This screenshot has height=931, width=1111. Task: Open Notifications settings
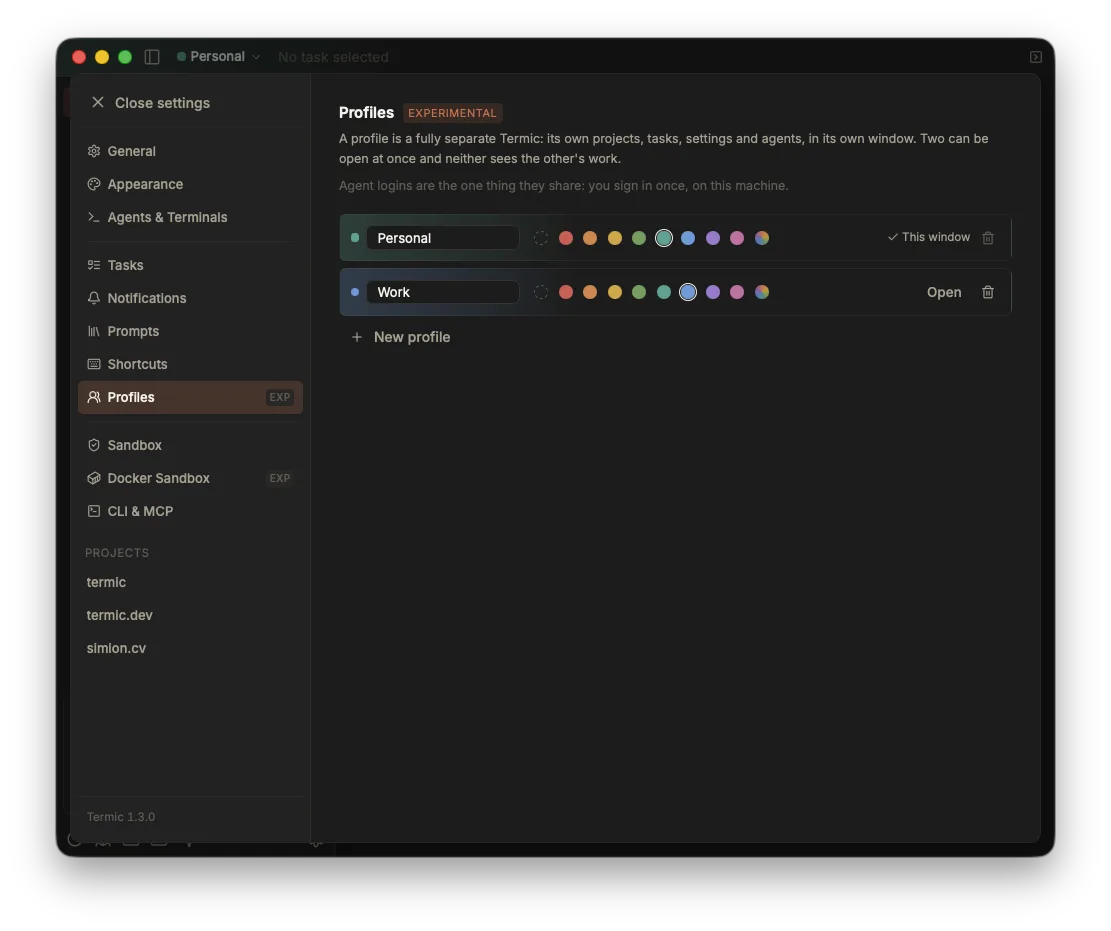[x=191, y=298]
